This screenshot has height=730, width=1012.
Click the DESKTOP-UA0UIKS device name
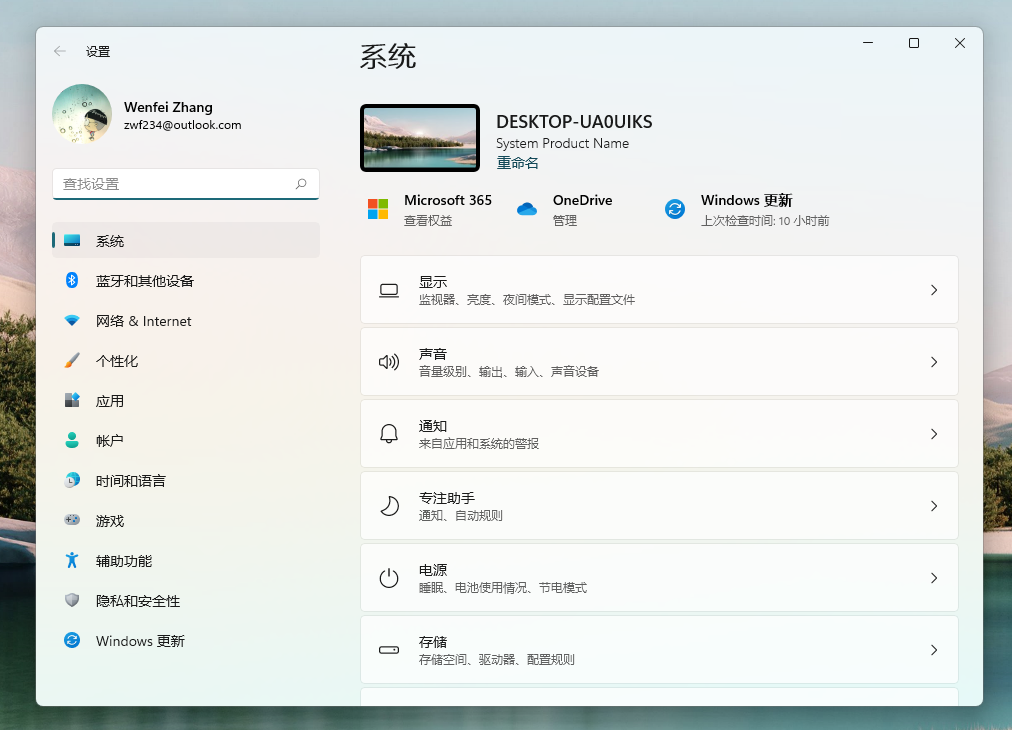tap(574, 122)
